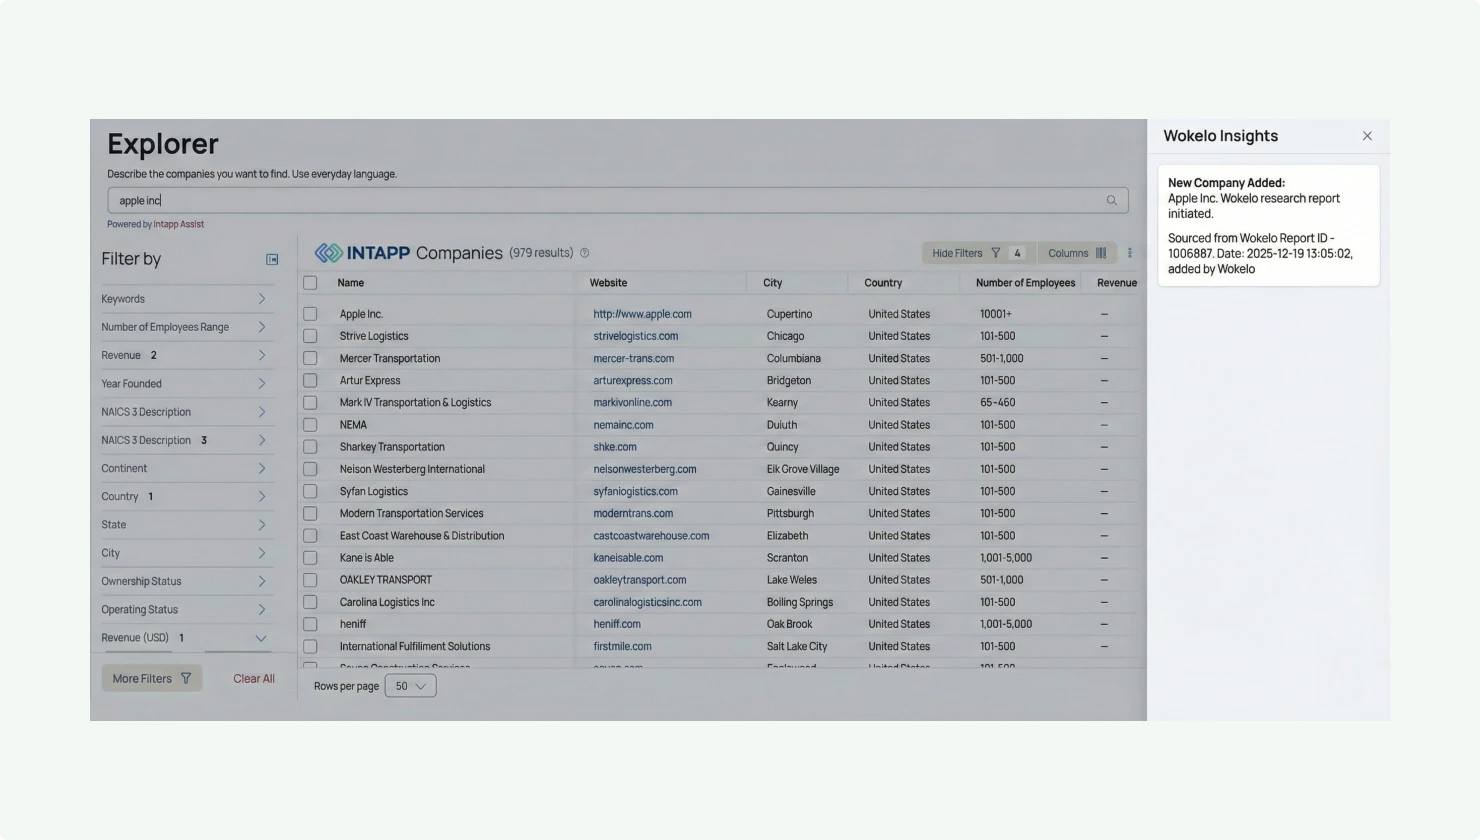Click the City column header
1480x840 pixels.
click(x=773, y=283)
